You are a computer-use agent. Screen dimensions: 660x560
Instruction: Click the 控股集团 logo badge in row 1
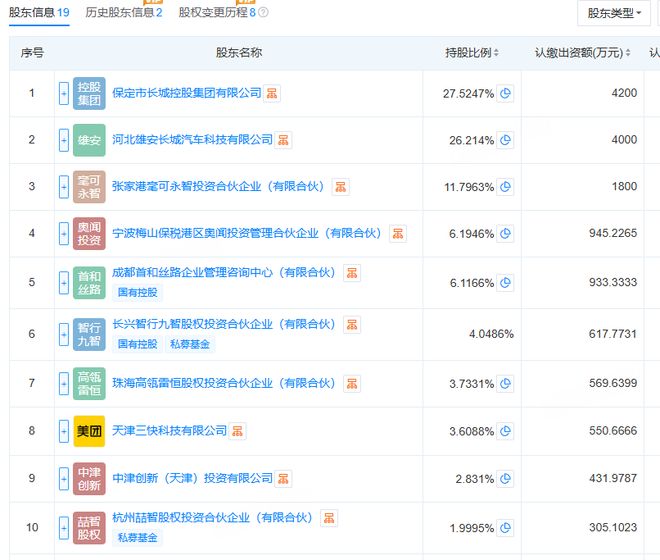[x=89, y=93]
